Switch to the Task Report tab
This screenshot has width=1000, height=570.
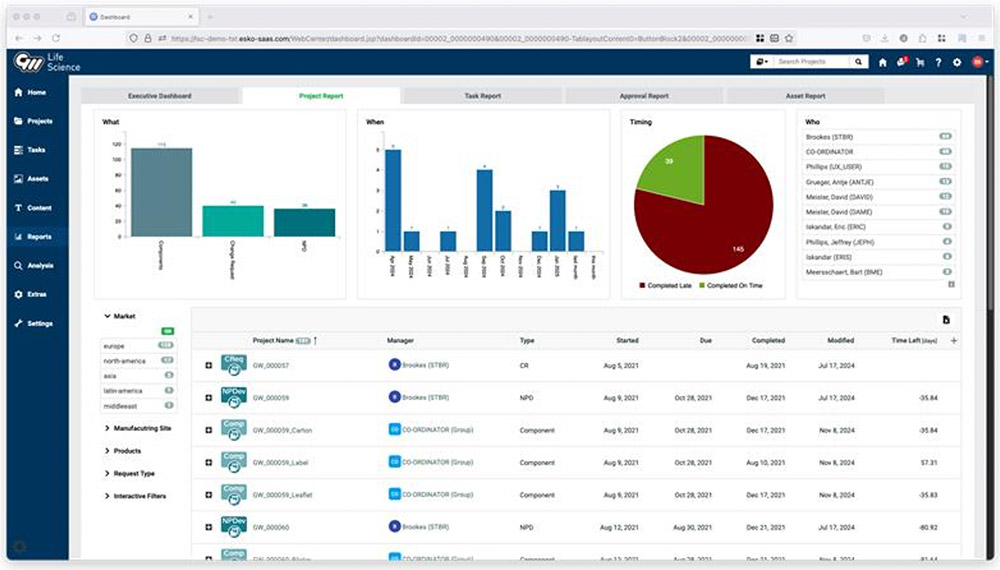(x=482, y=96)
